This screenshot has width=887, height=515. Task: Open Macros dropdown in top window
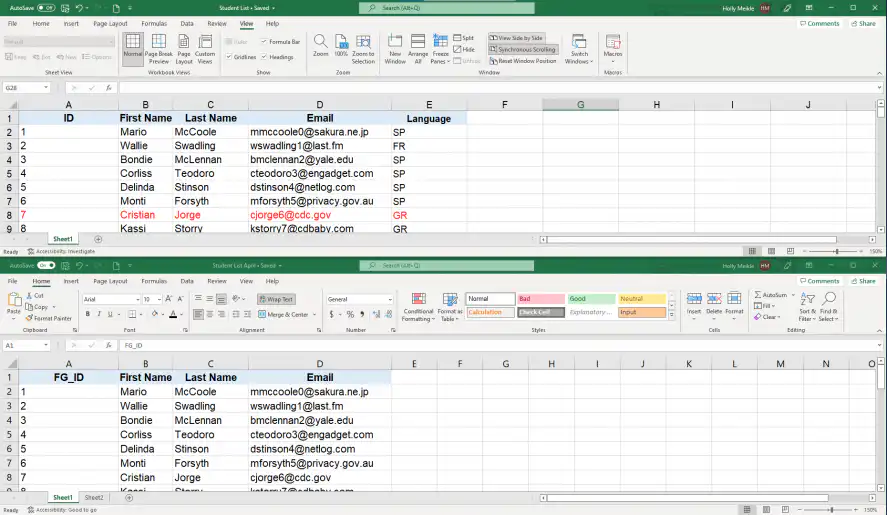[613, 49]
